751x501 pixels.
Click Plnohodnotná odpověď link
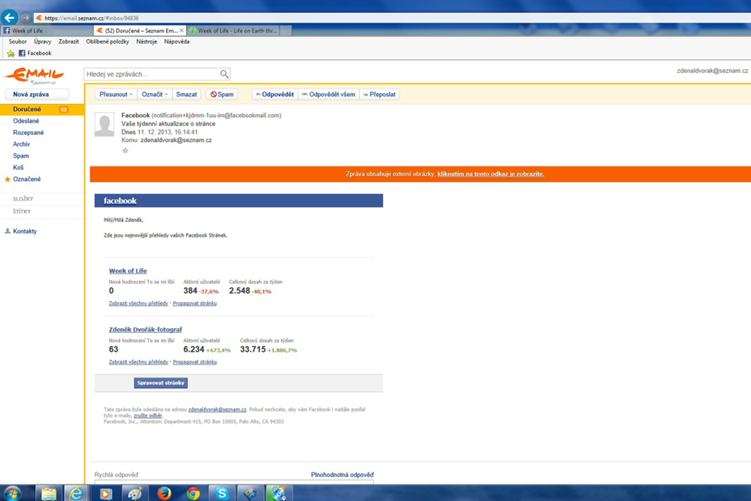click(x=342, y=475)
